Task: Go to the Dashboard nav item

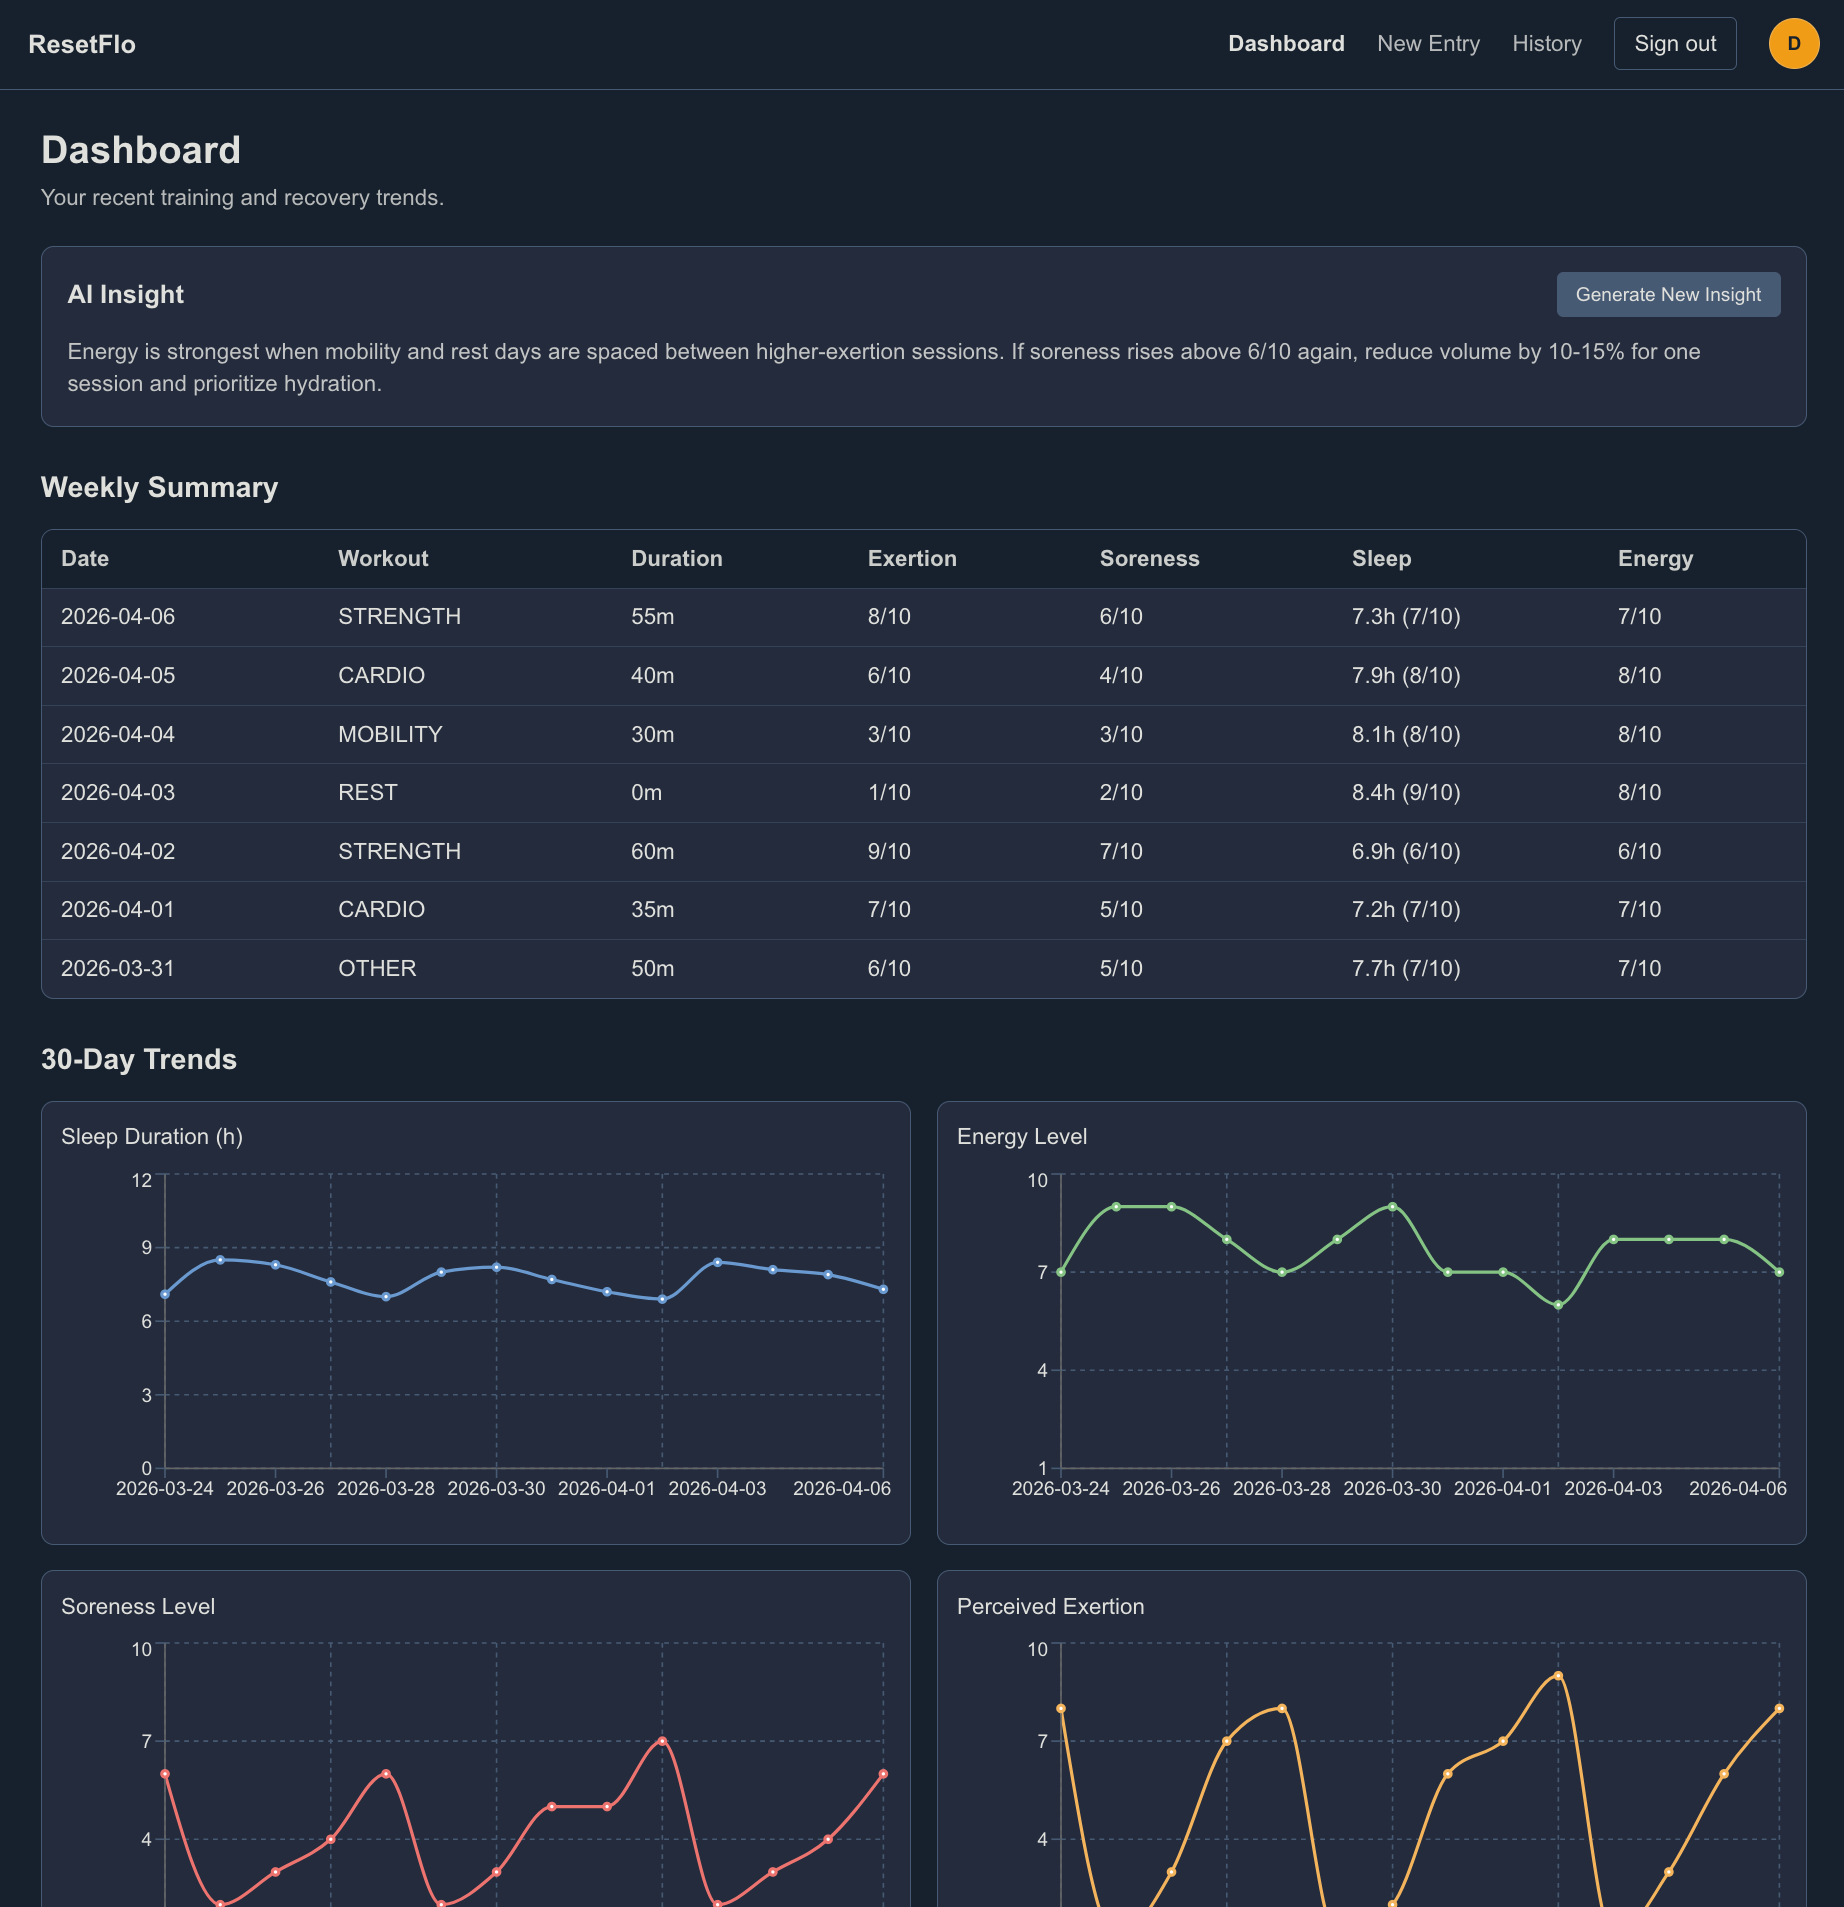Action: (1286, 44)
